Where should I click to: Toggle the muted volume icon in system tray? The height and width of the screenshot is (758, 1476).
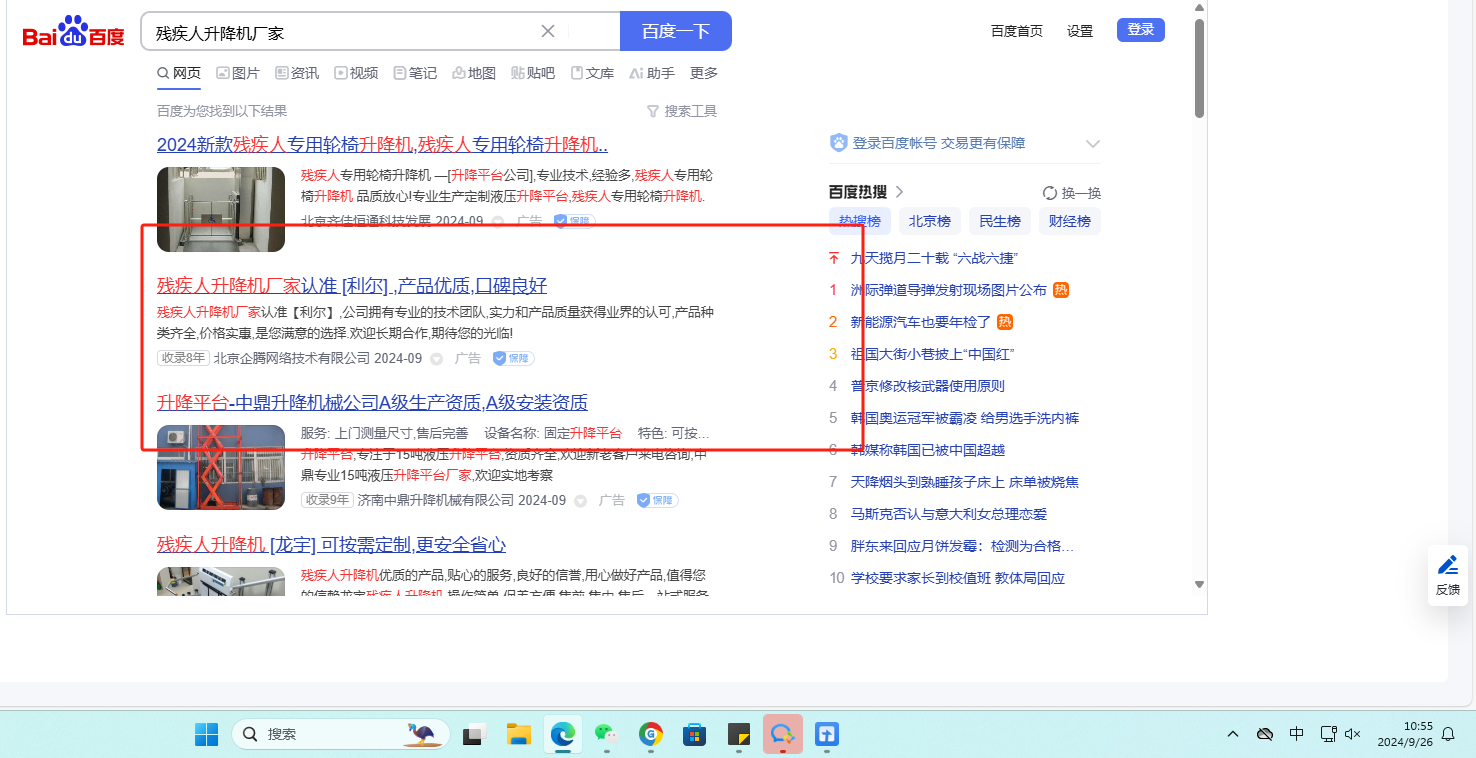[x=1353, y=734]
